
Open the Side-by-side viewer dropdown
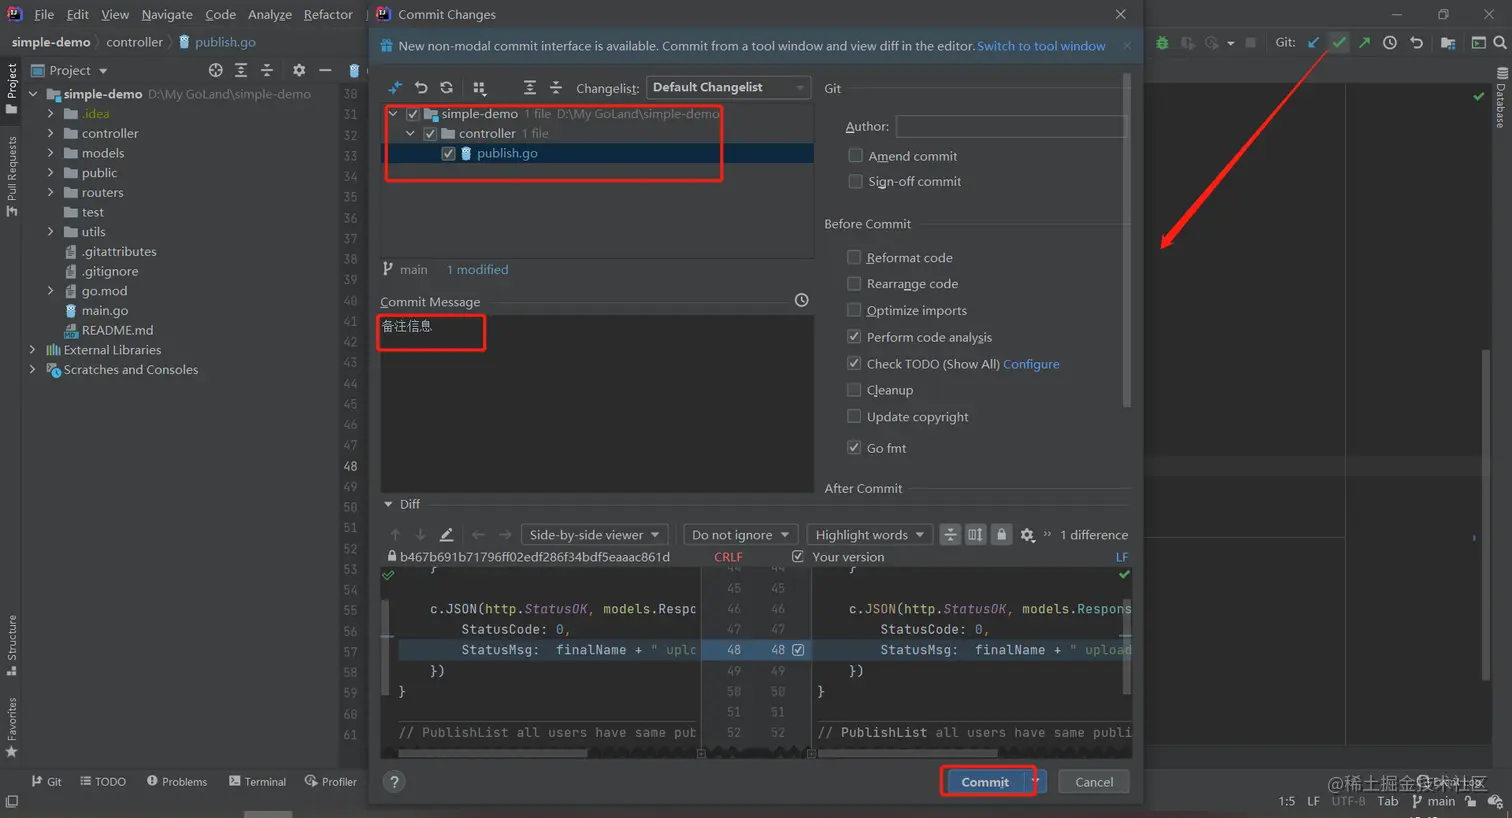tap(594, 535)
